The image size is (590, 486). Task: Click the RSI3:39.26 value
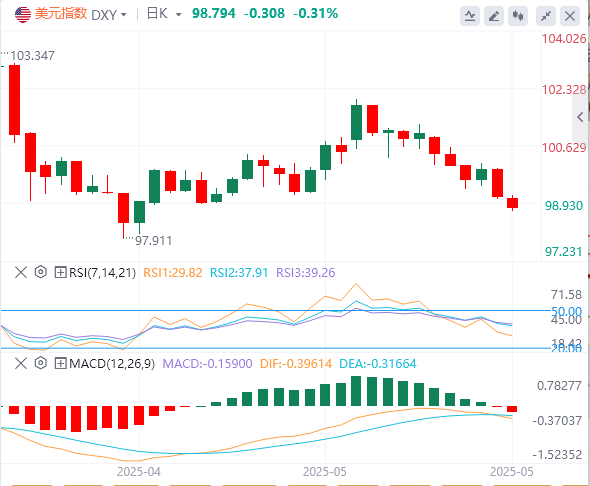tap(306, 272)
